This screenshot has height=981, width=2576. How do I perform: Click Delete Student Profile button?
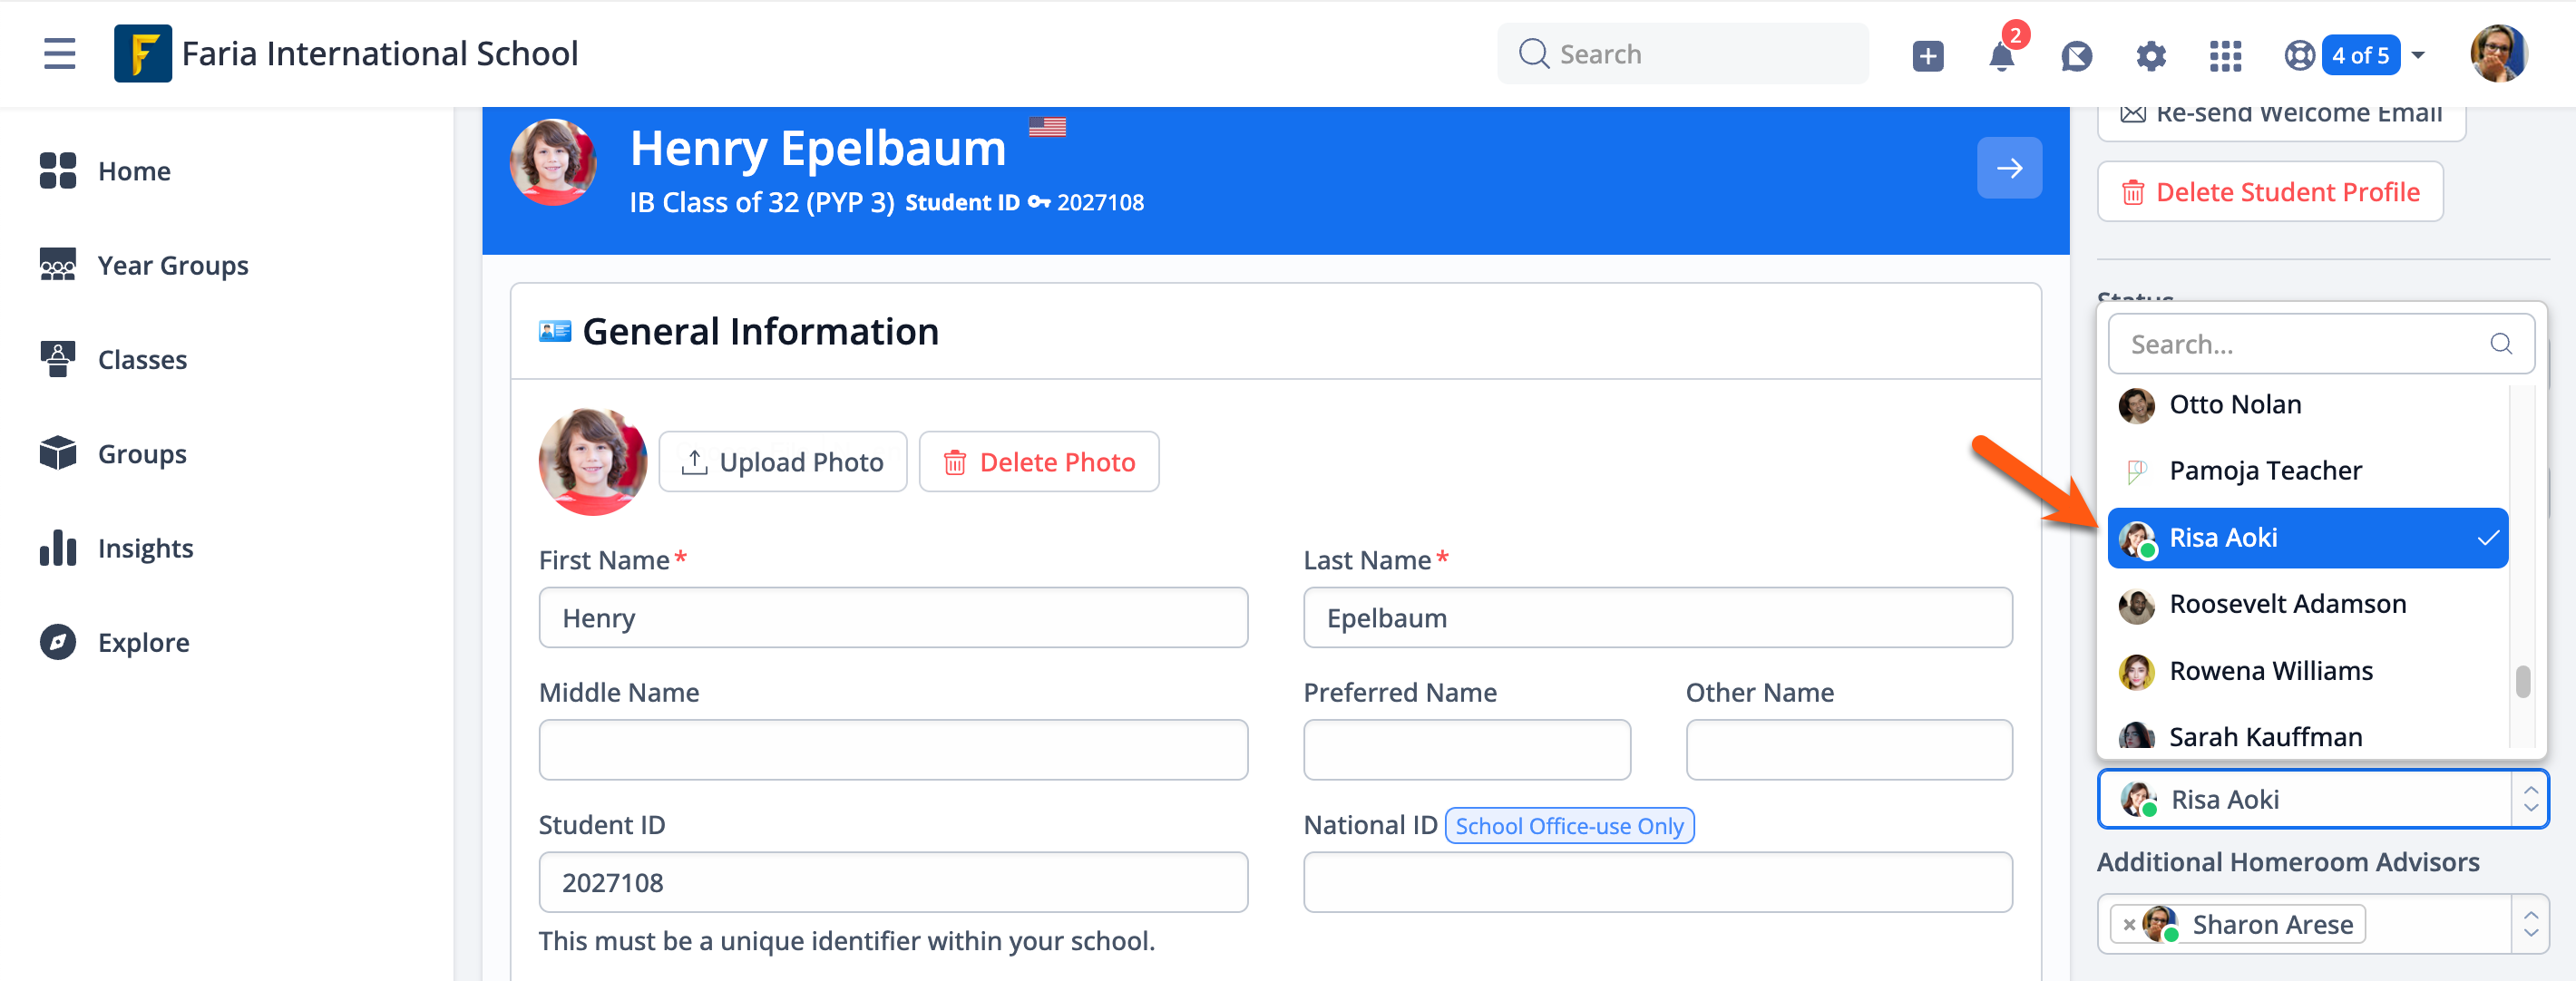pos(2269,192)
